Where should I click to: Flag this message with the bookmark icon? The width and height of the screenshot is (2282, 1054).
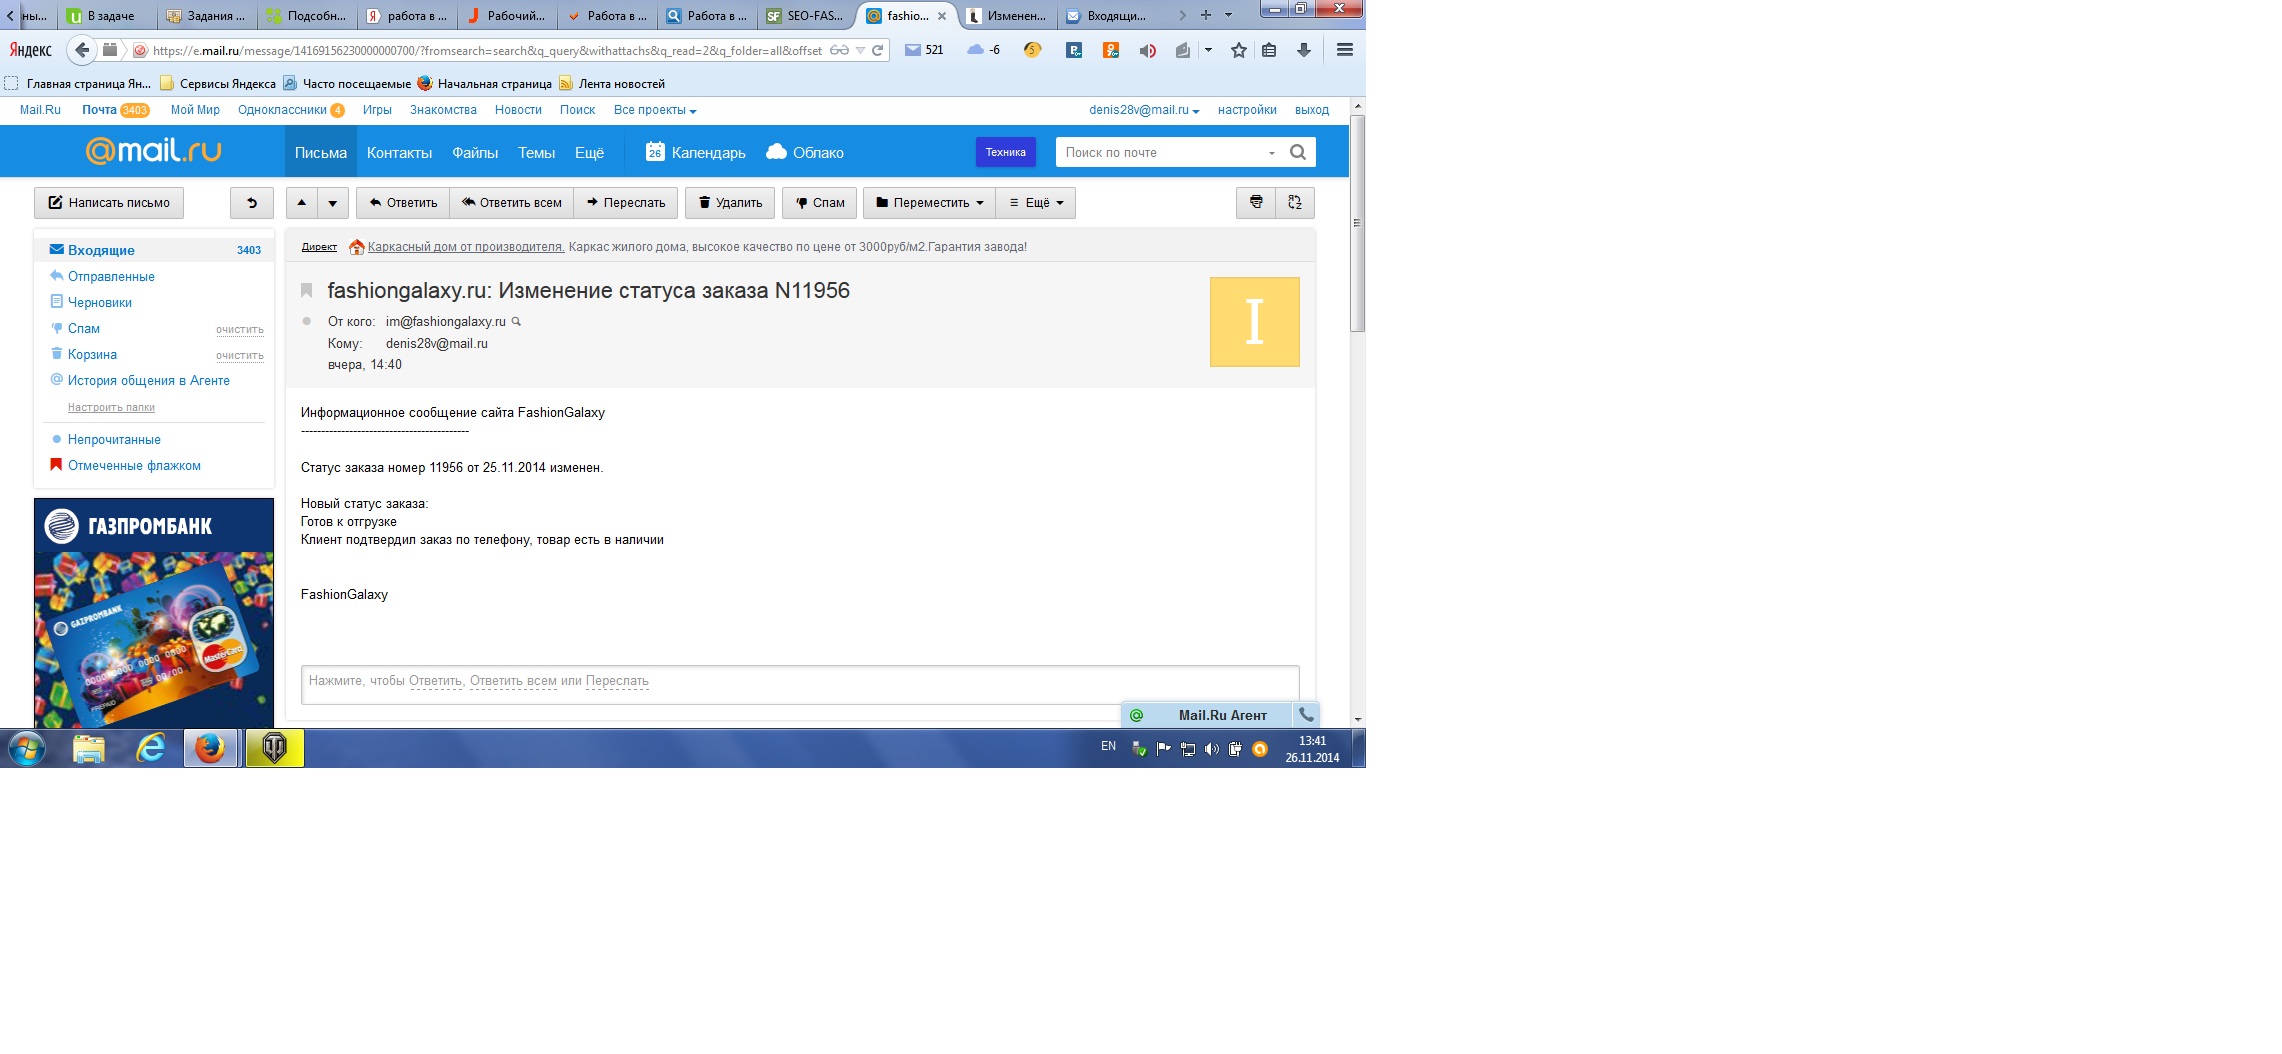307,290
